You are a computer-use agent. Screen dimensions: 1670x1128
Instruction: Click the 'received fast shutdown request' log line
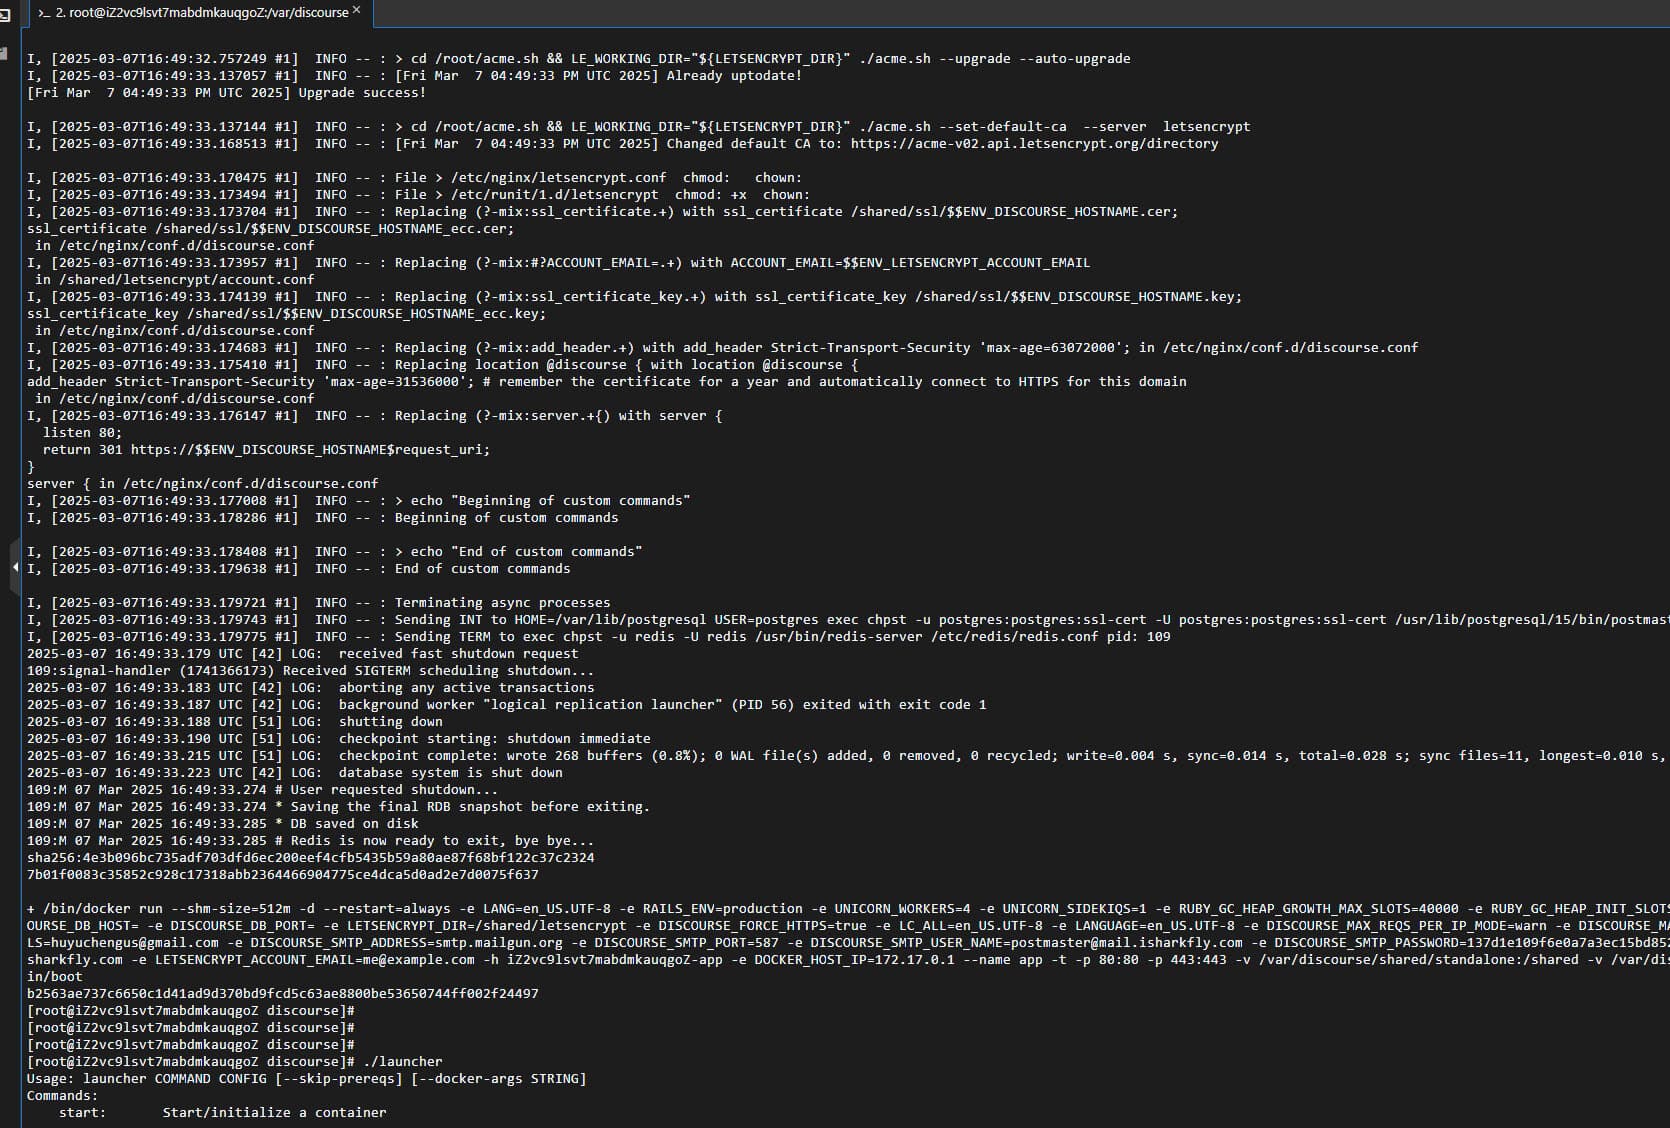point(302,654)
